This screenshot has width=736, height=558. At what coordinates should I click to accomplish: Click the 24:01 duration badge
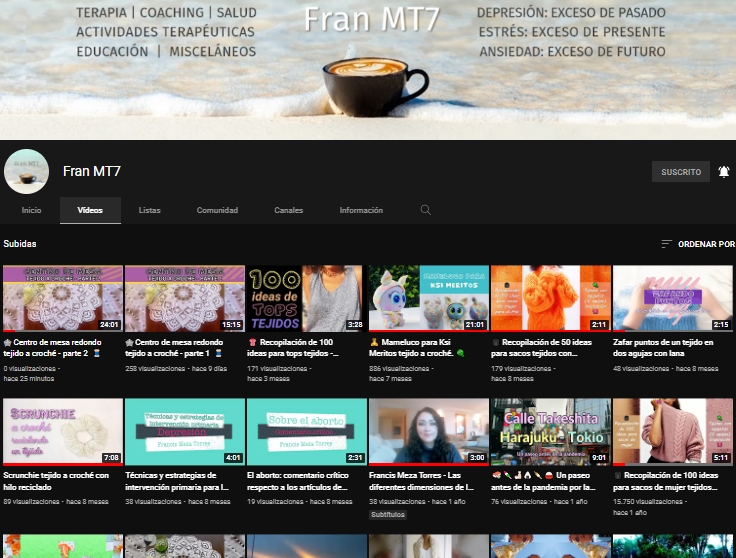coord(109,324)
